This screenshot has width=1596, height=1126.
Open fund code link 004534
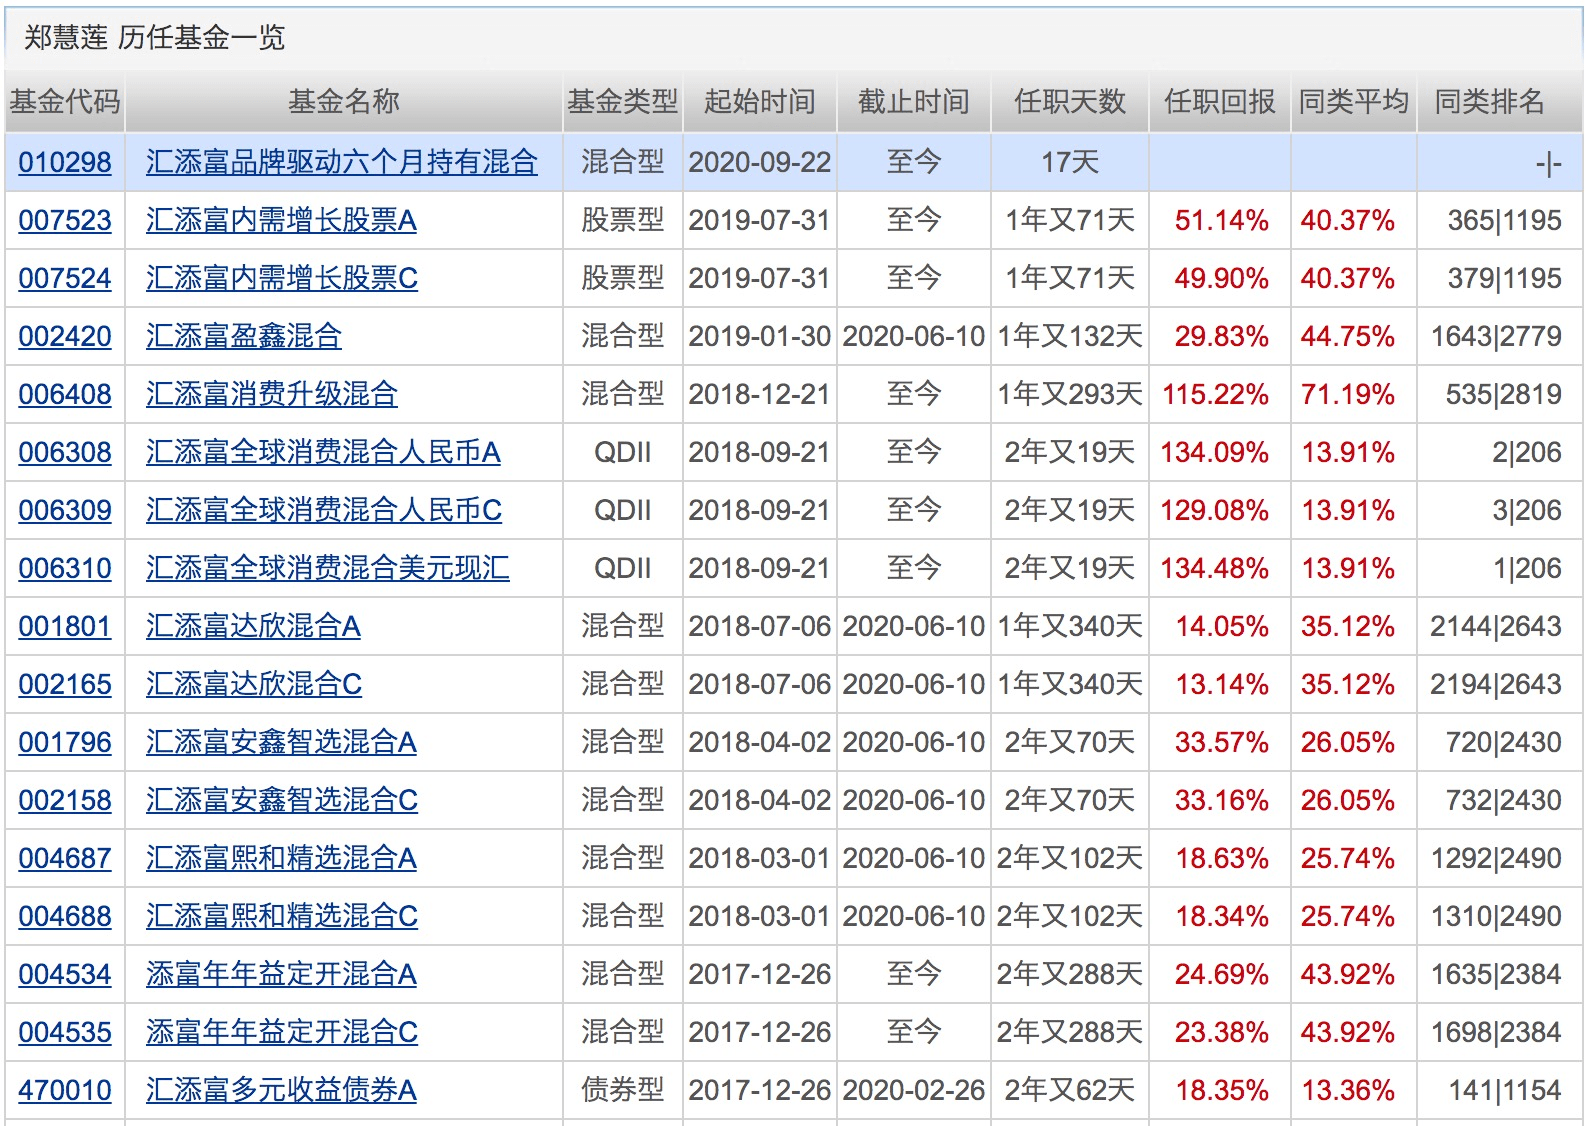point(65,974)
